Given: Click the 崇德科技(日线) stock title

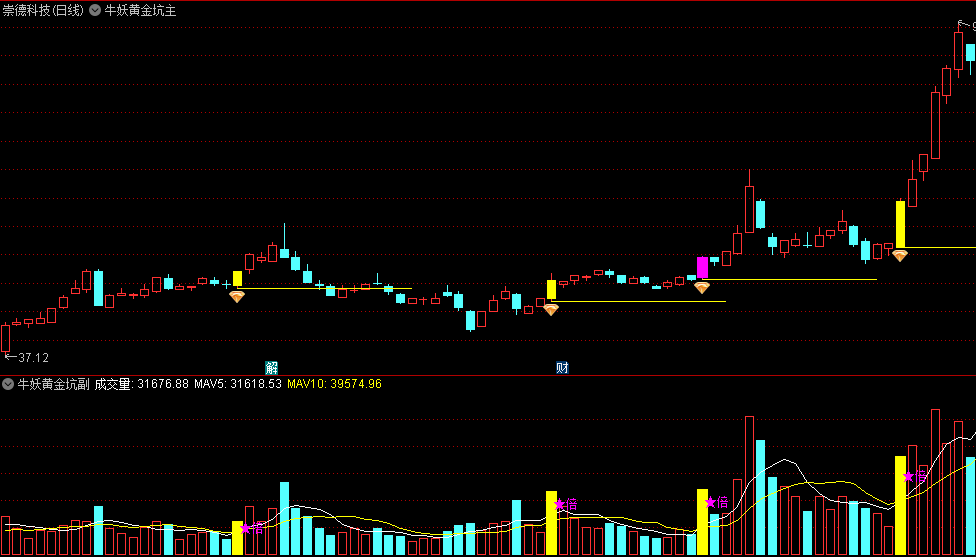Looking at the screenshot, I should 43,11.
